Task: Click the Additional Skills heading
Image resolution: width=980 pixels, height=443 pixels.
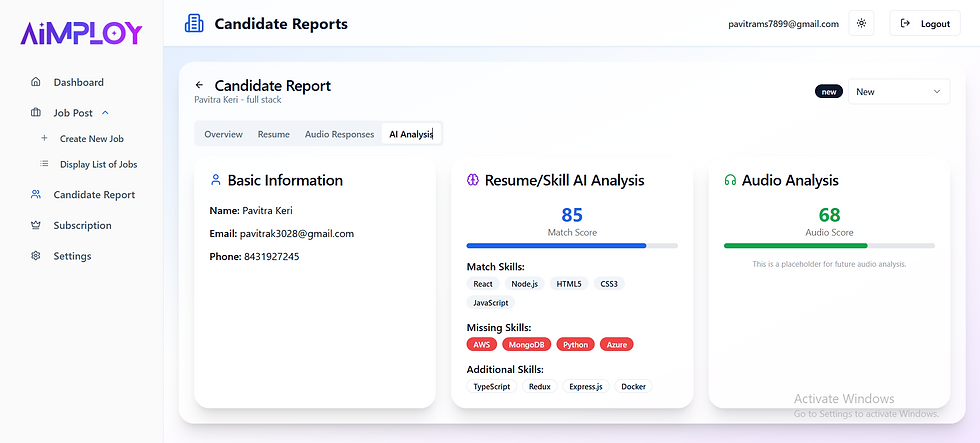Action: 505,369
